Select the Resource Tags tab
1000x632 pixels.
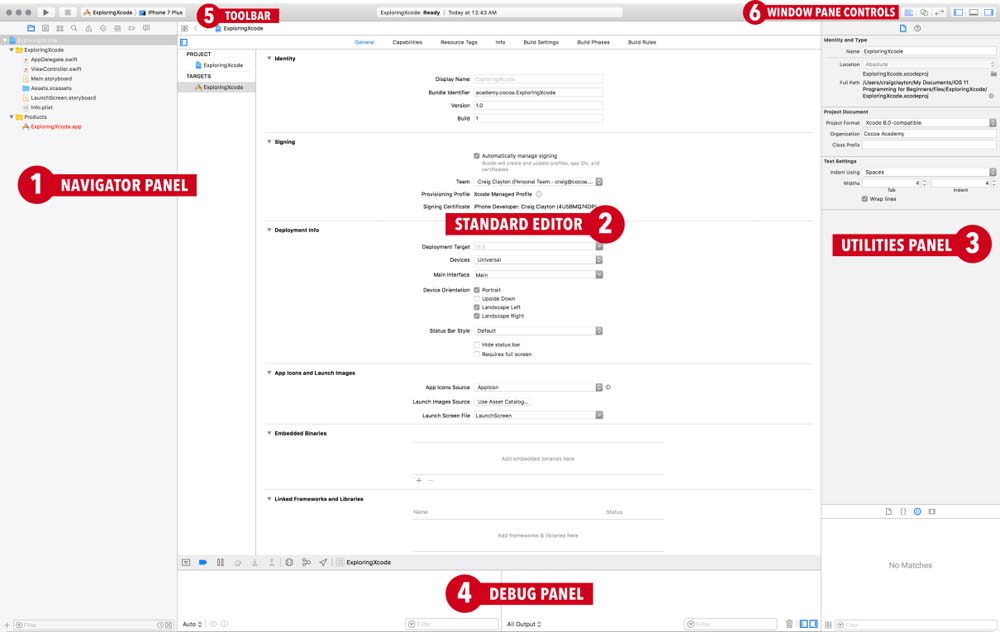point(459,42)
